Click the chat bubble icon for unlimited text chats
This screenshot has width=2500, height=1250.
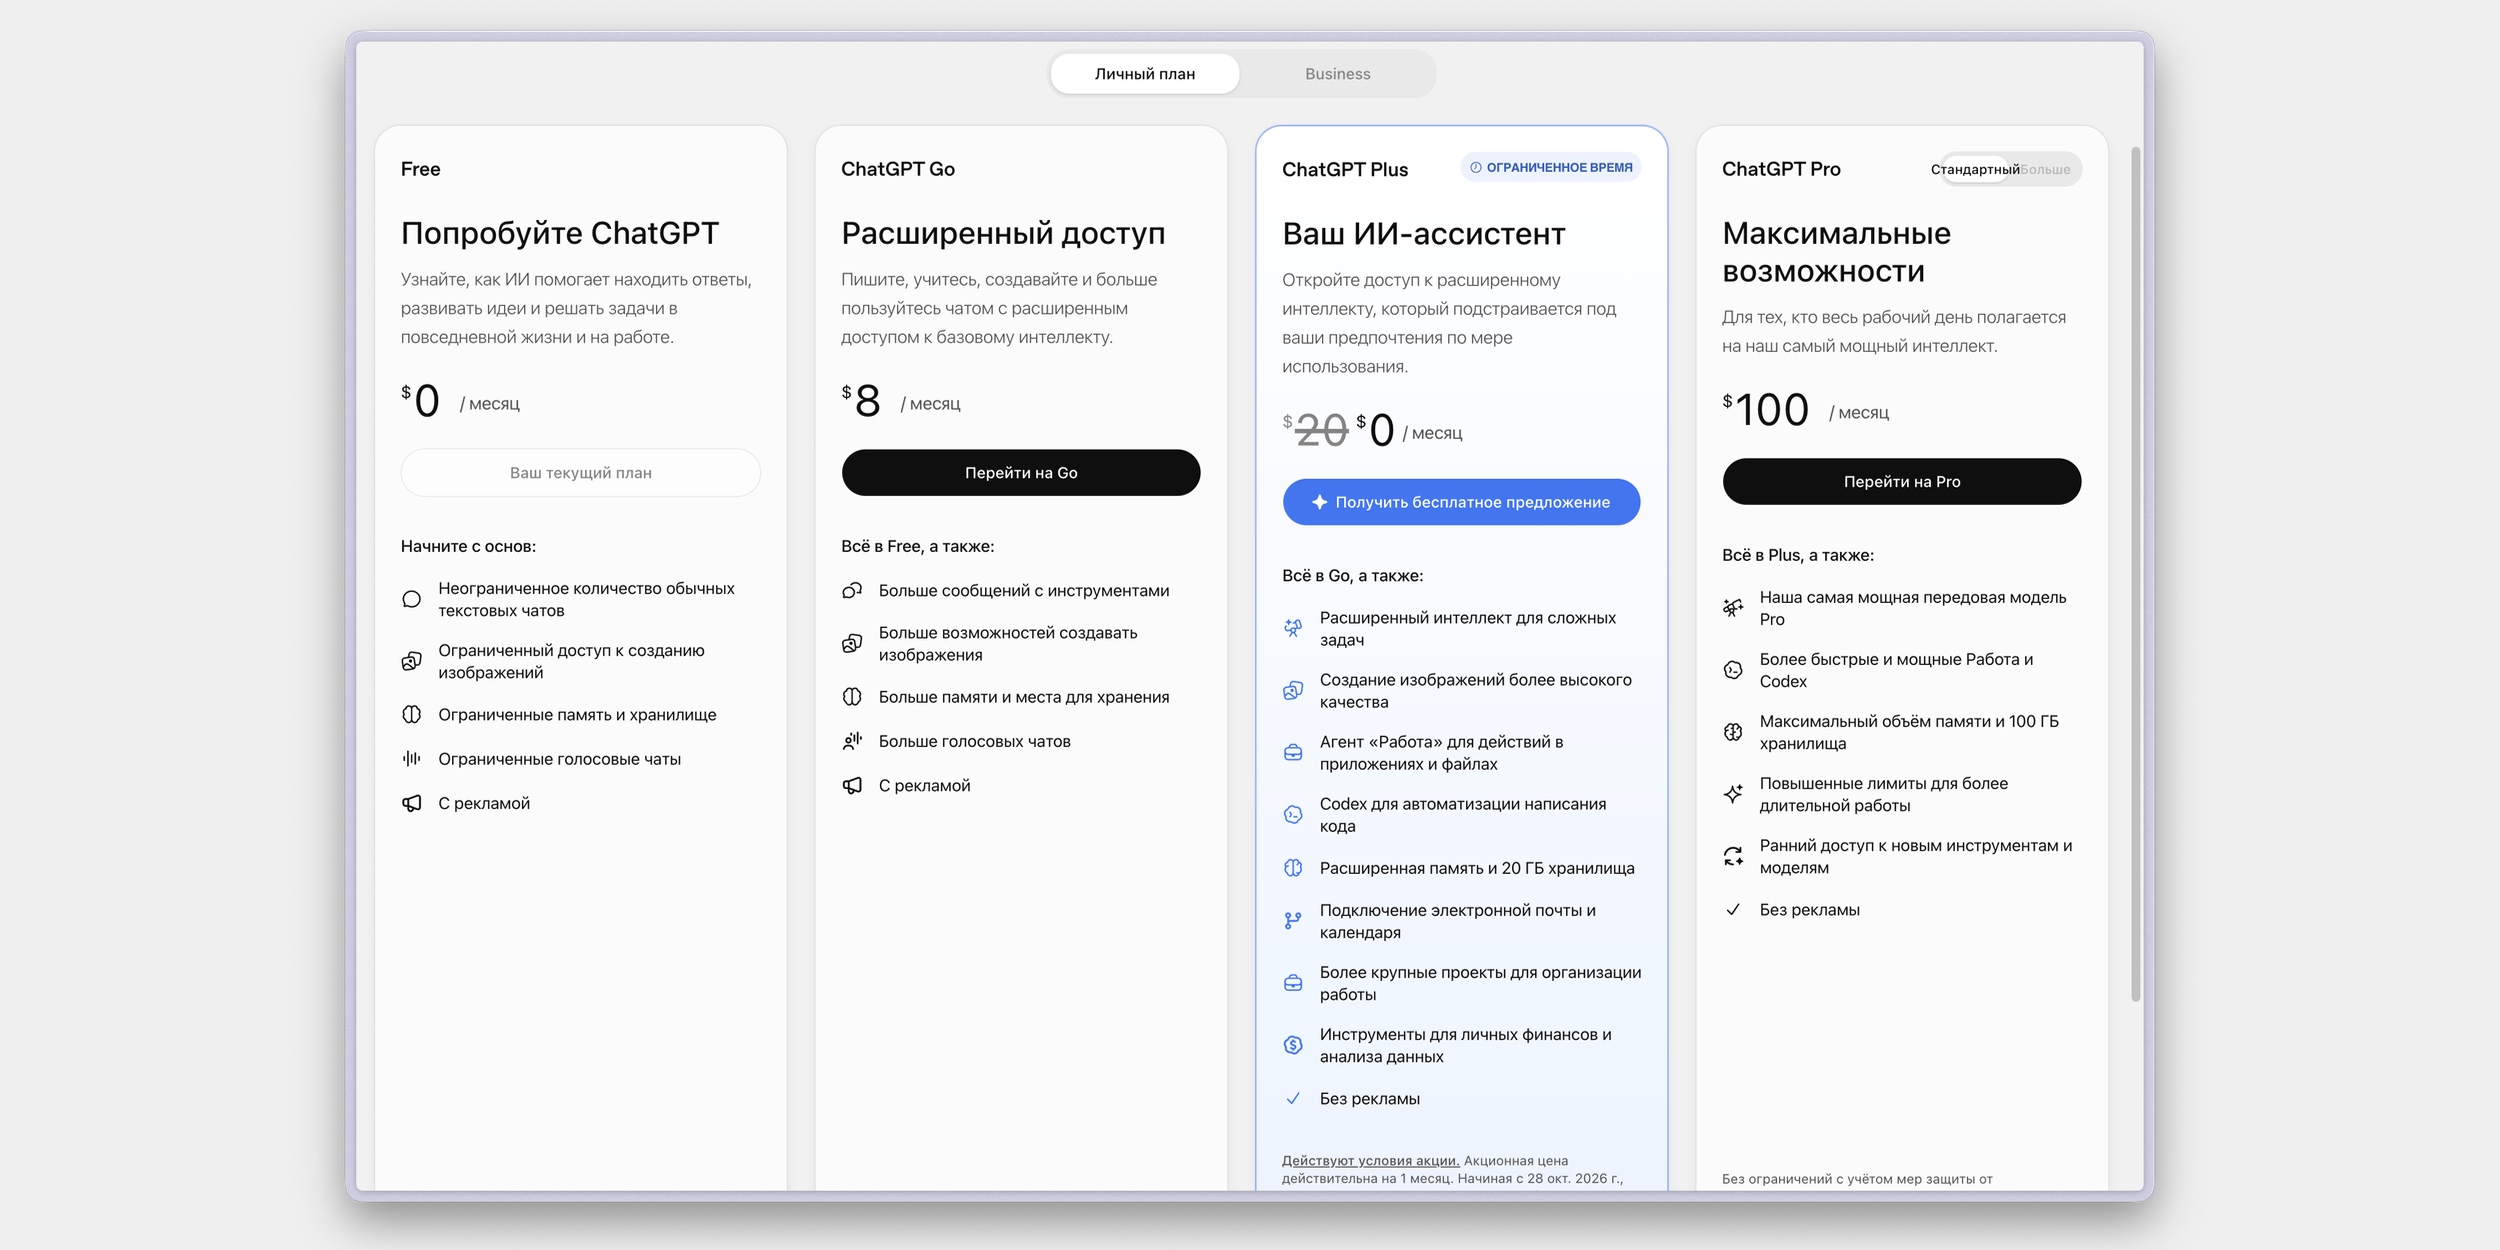(x=412, y=599)
